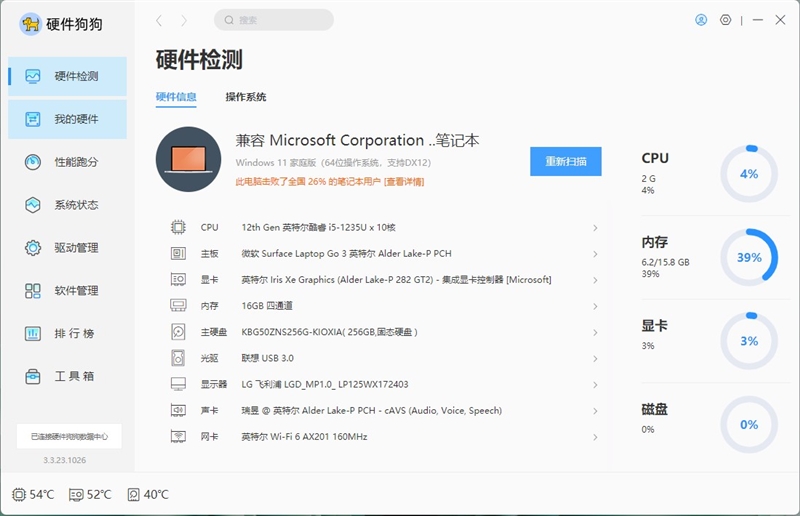Open 硬件检测 in the sidebar
800x516 pixels.
coord(67,77)
